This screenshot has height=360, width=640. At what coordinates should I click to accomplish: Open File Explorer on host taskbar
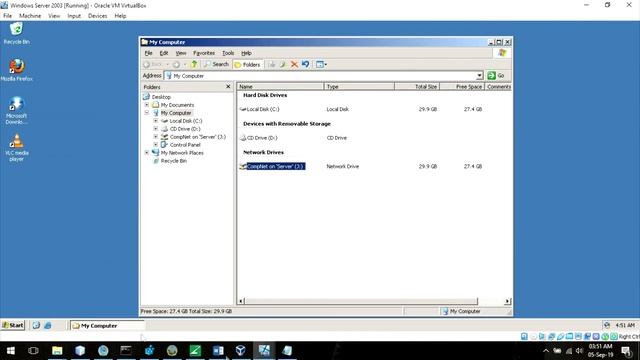pyautogui.click(x=57, y=351)
